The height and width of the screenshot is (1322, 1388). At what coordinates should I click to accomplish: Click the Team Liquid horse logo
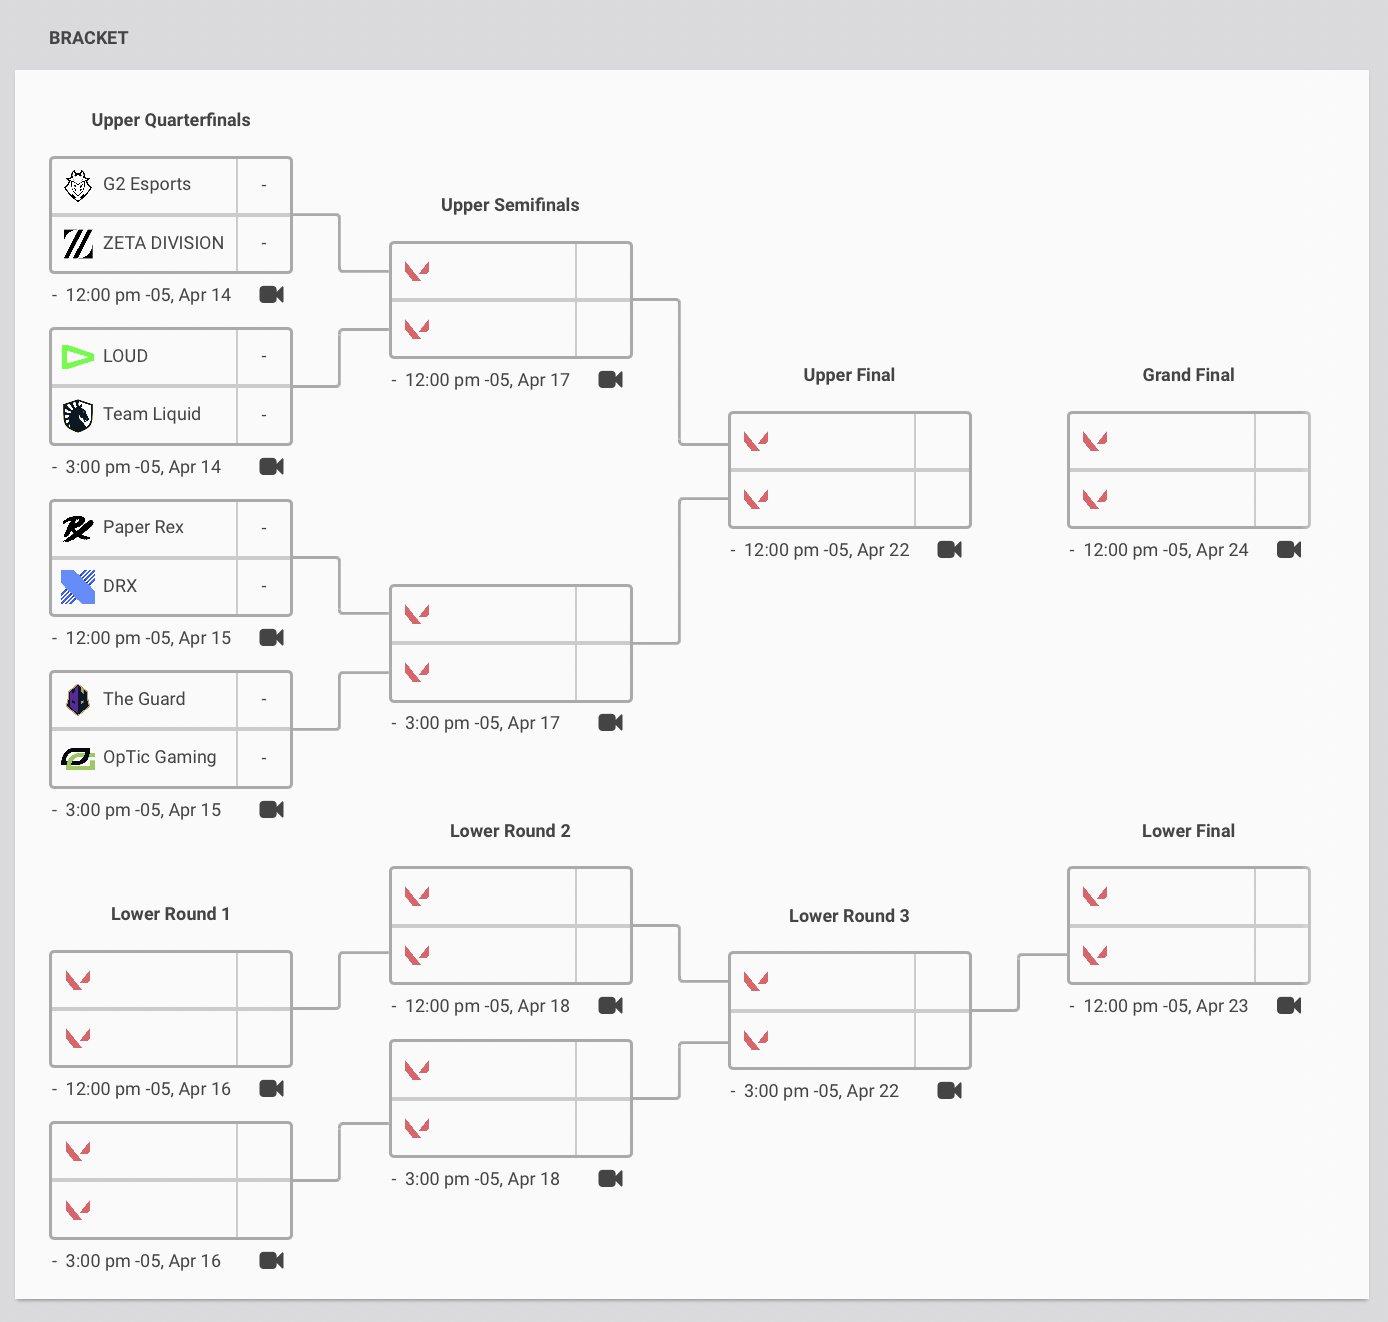coord(78,415)
